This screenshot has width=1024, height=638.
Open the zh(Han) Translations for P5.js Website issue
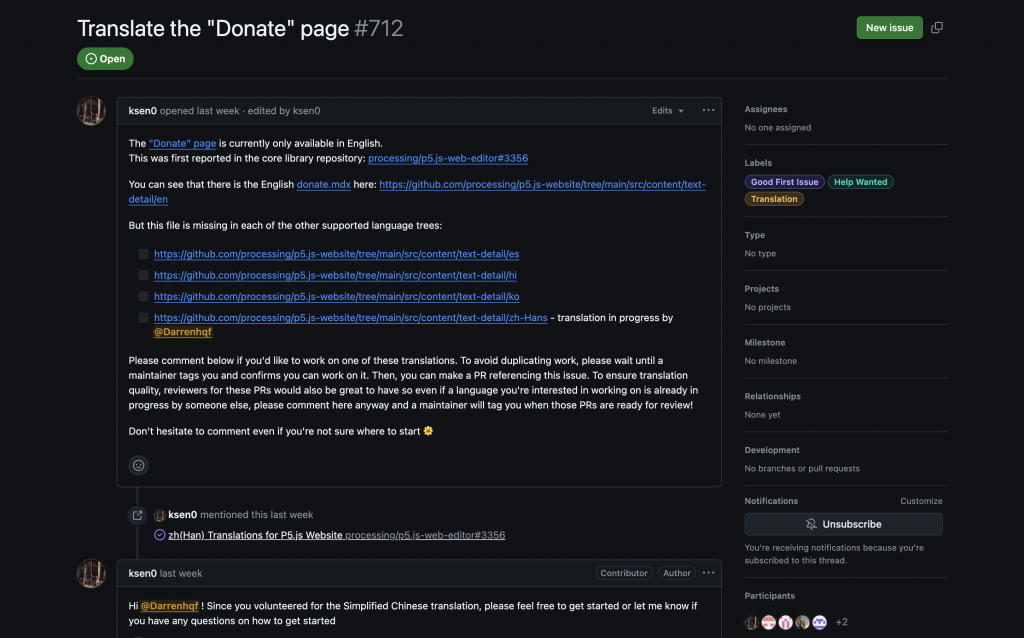255,535
